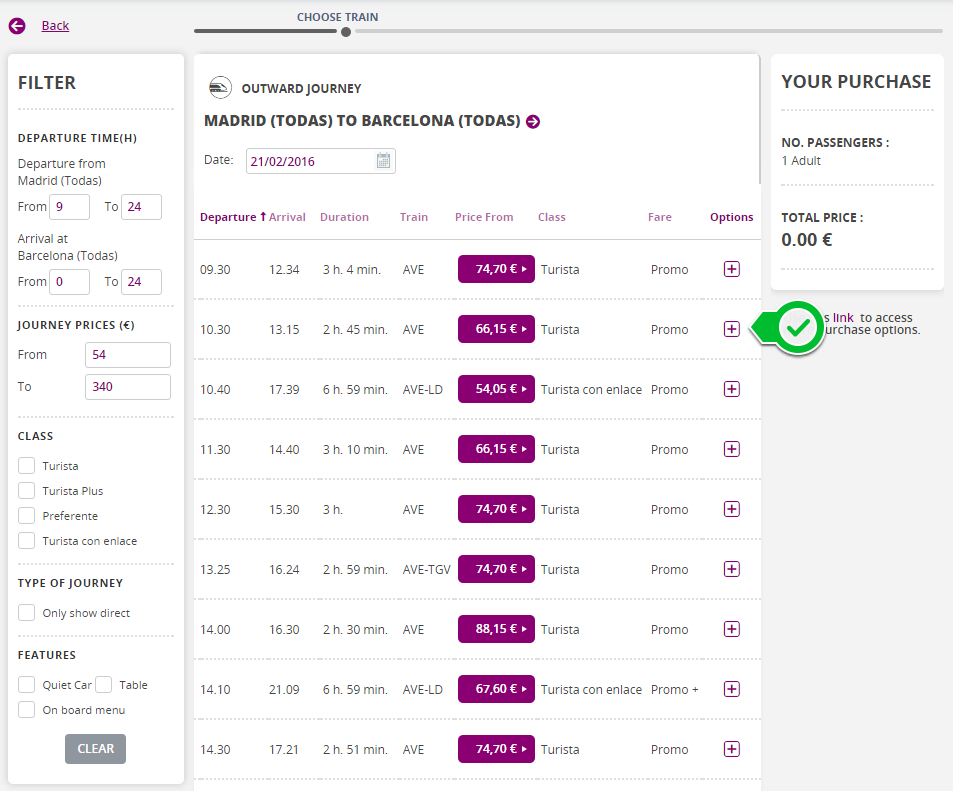Sort trains by Duration column header
Screen dimensions: 953x791
click(x=344, y=217)
